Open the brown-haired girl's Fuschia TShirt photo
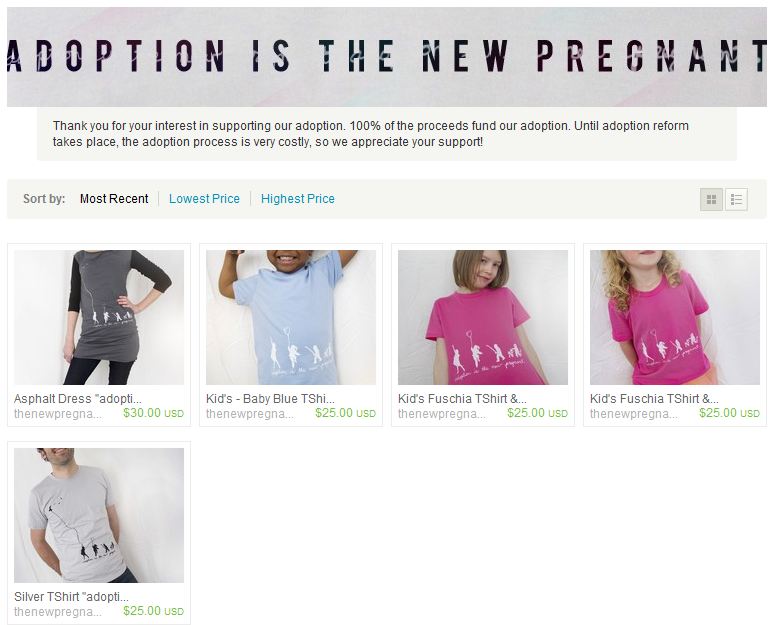This screenshot has width=777, height=625. pyautogui.click(x=483, y=317)
